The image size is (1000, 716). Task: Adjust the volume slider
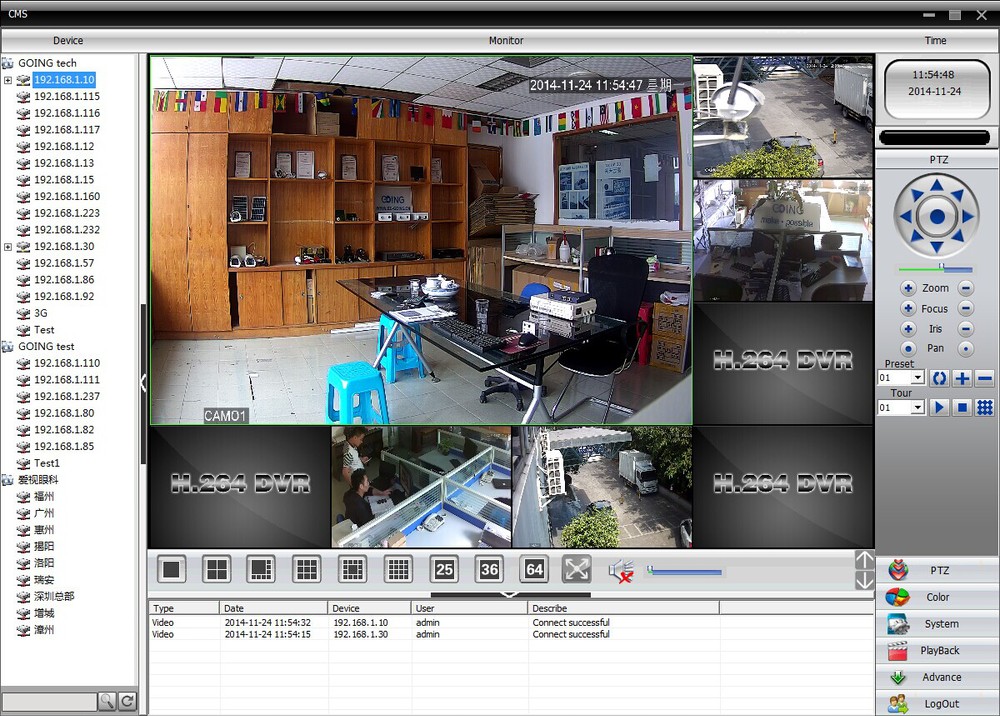pos(685,572)
